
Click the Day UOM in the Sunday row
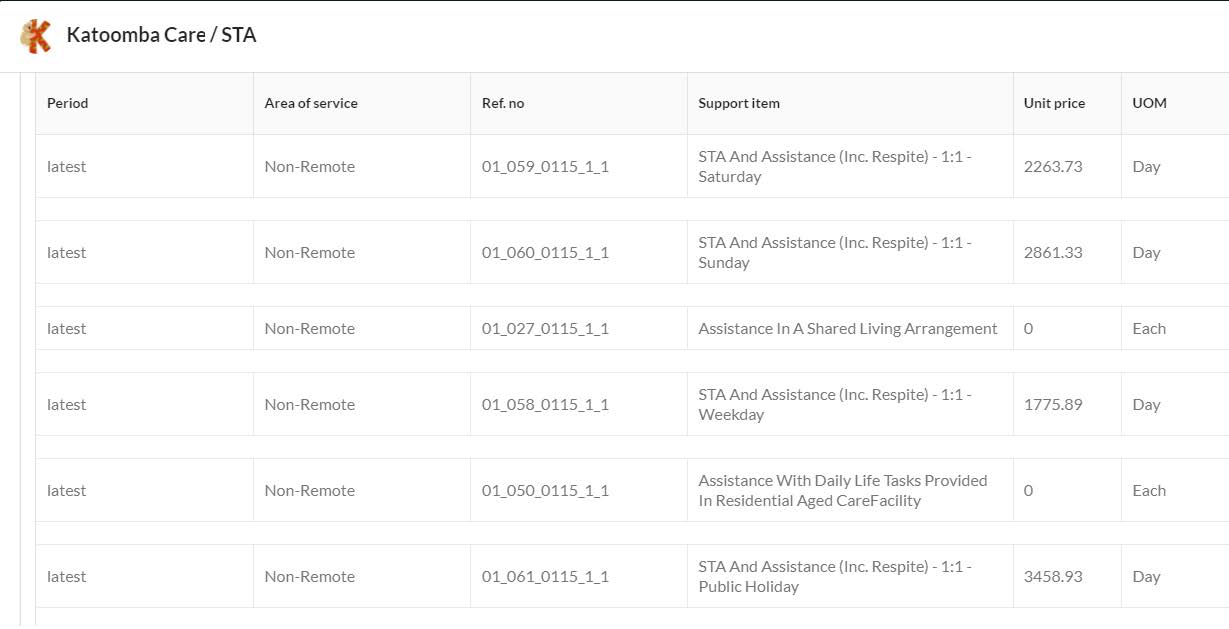[1146, 253]
